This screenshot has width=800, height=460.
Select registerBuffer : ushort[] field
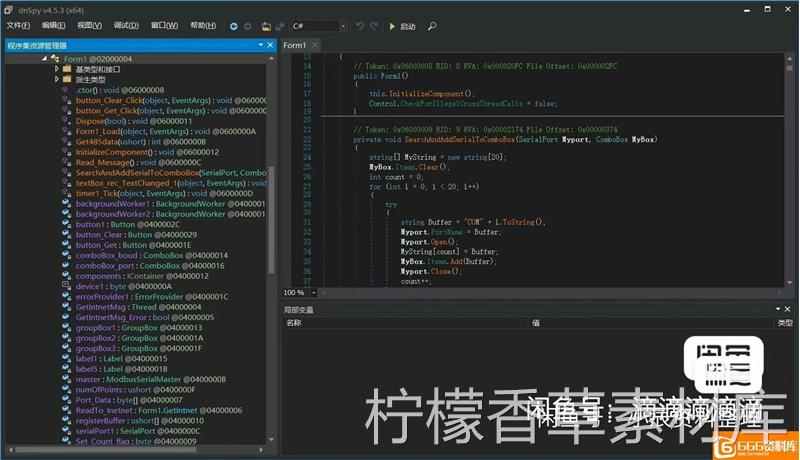[x=139, y=420]
